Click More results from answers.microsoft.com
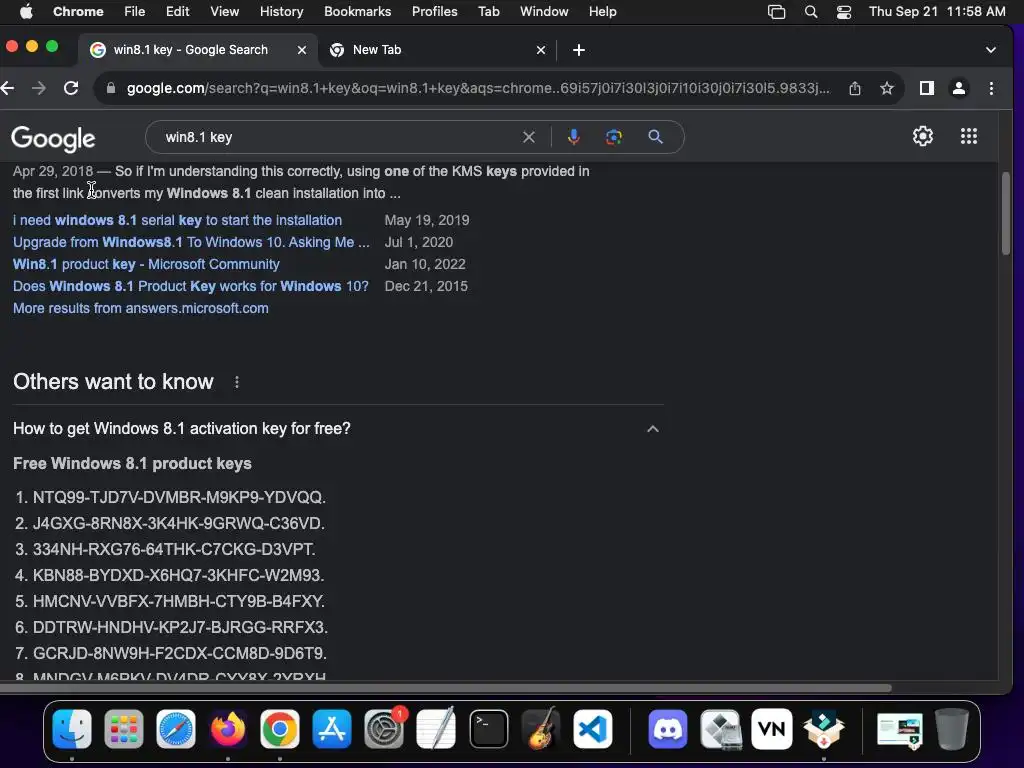This screenshot has width=1024, height=768. point(140,308)
